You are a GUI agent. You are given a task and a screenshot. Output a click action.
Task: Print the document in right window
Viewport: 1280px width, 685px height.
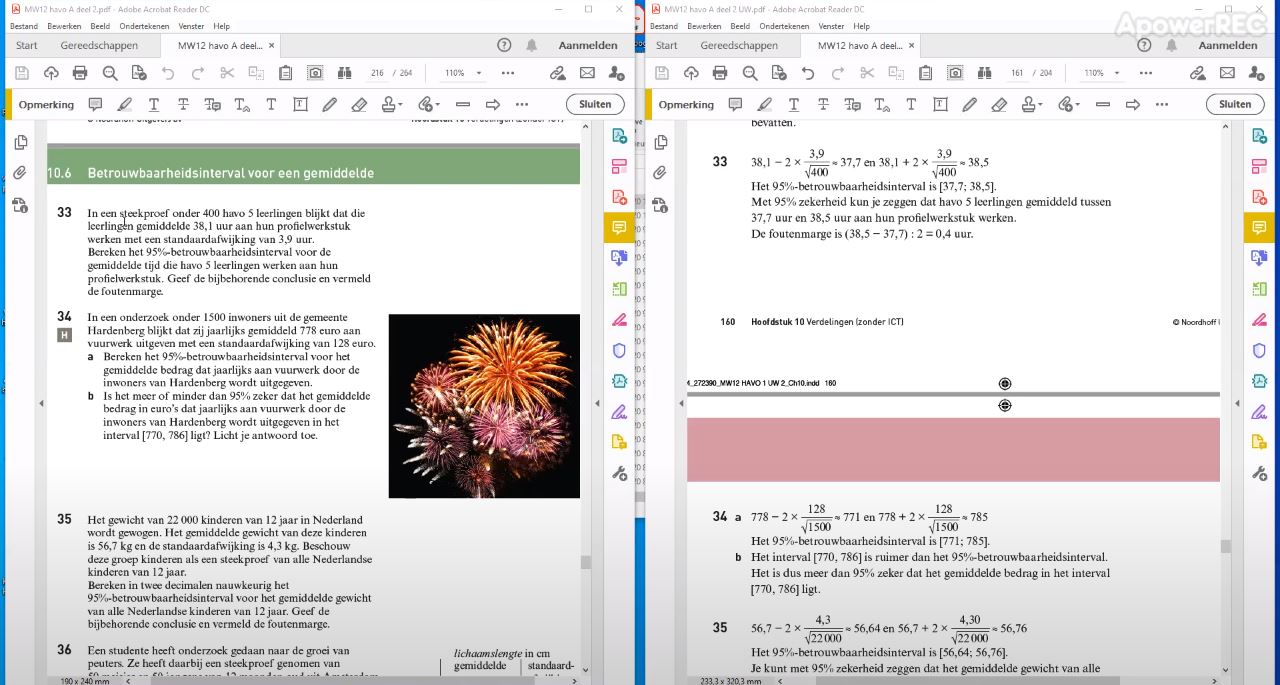(x=720, y=73)
